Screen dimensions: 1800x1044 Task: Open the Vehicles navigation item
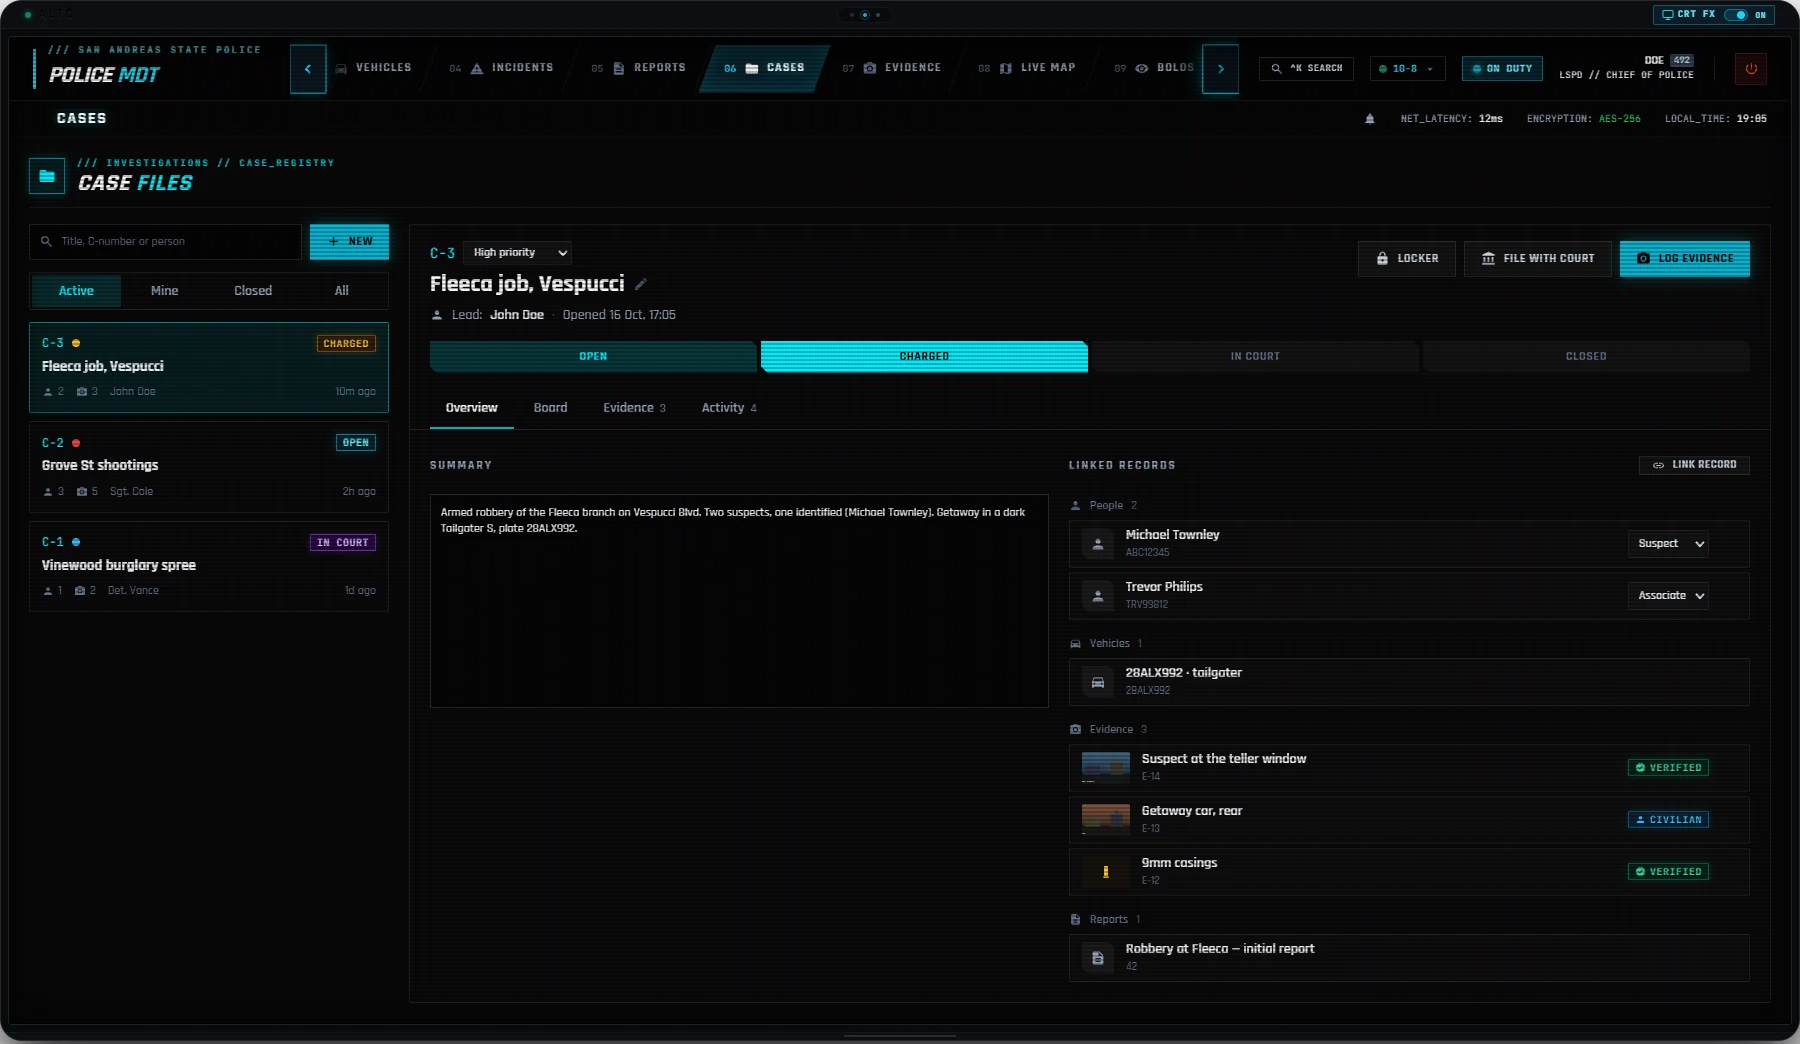pyautogui.click(x=374, y=68)
